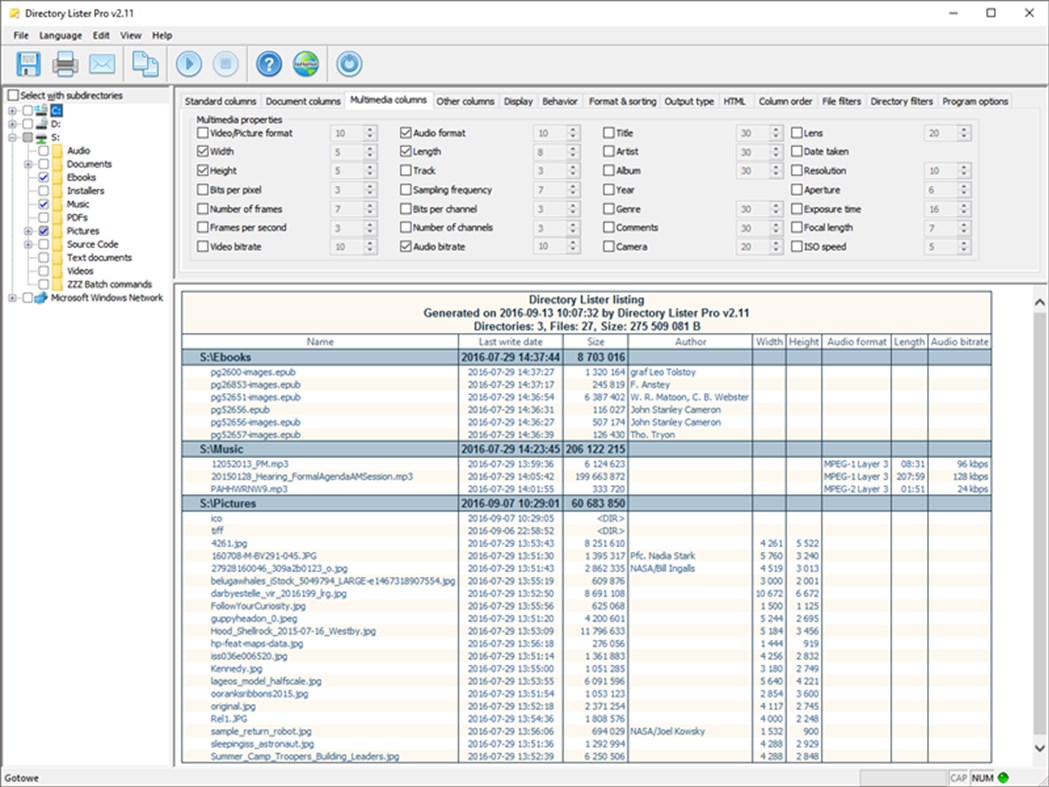Click the Stop generation toolbar icon
The width and height of the screenshot is (1049, 787).
point(226,63)
